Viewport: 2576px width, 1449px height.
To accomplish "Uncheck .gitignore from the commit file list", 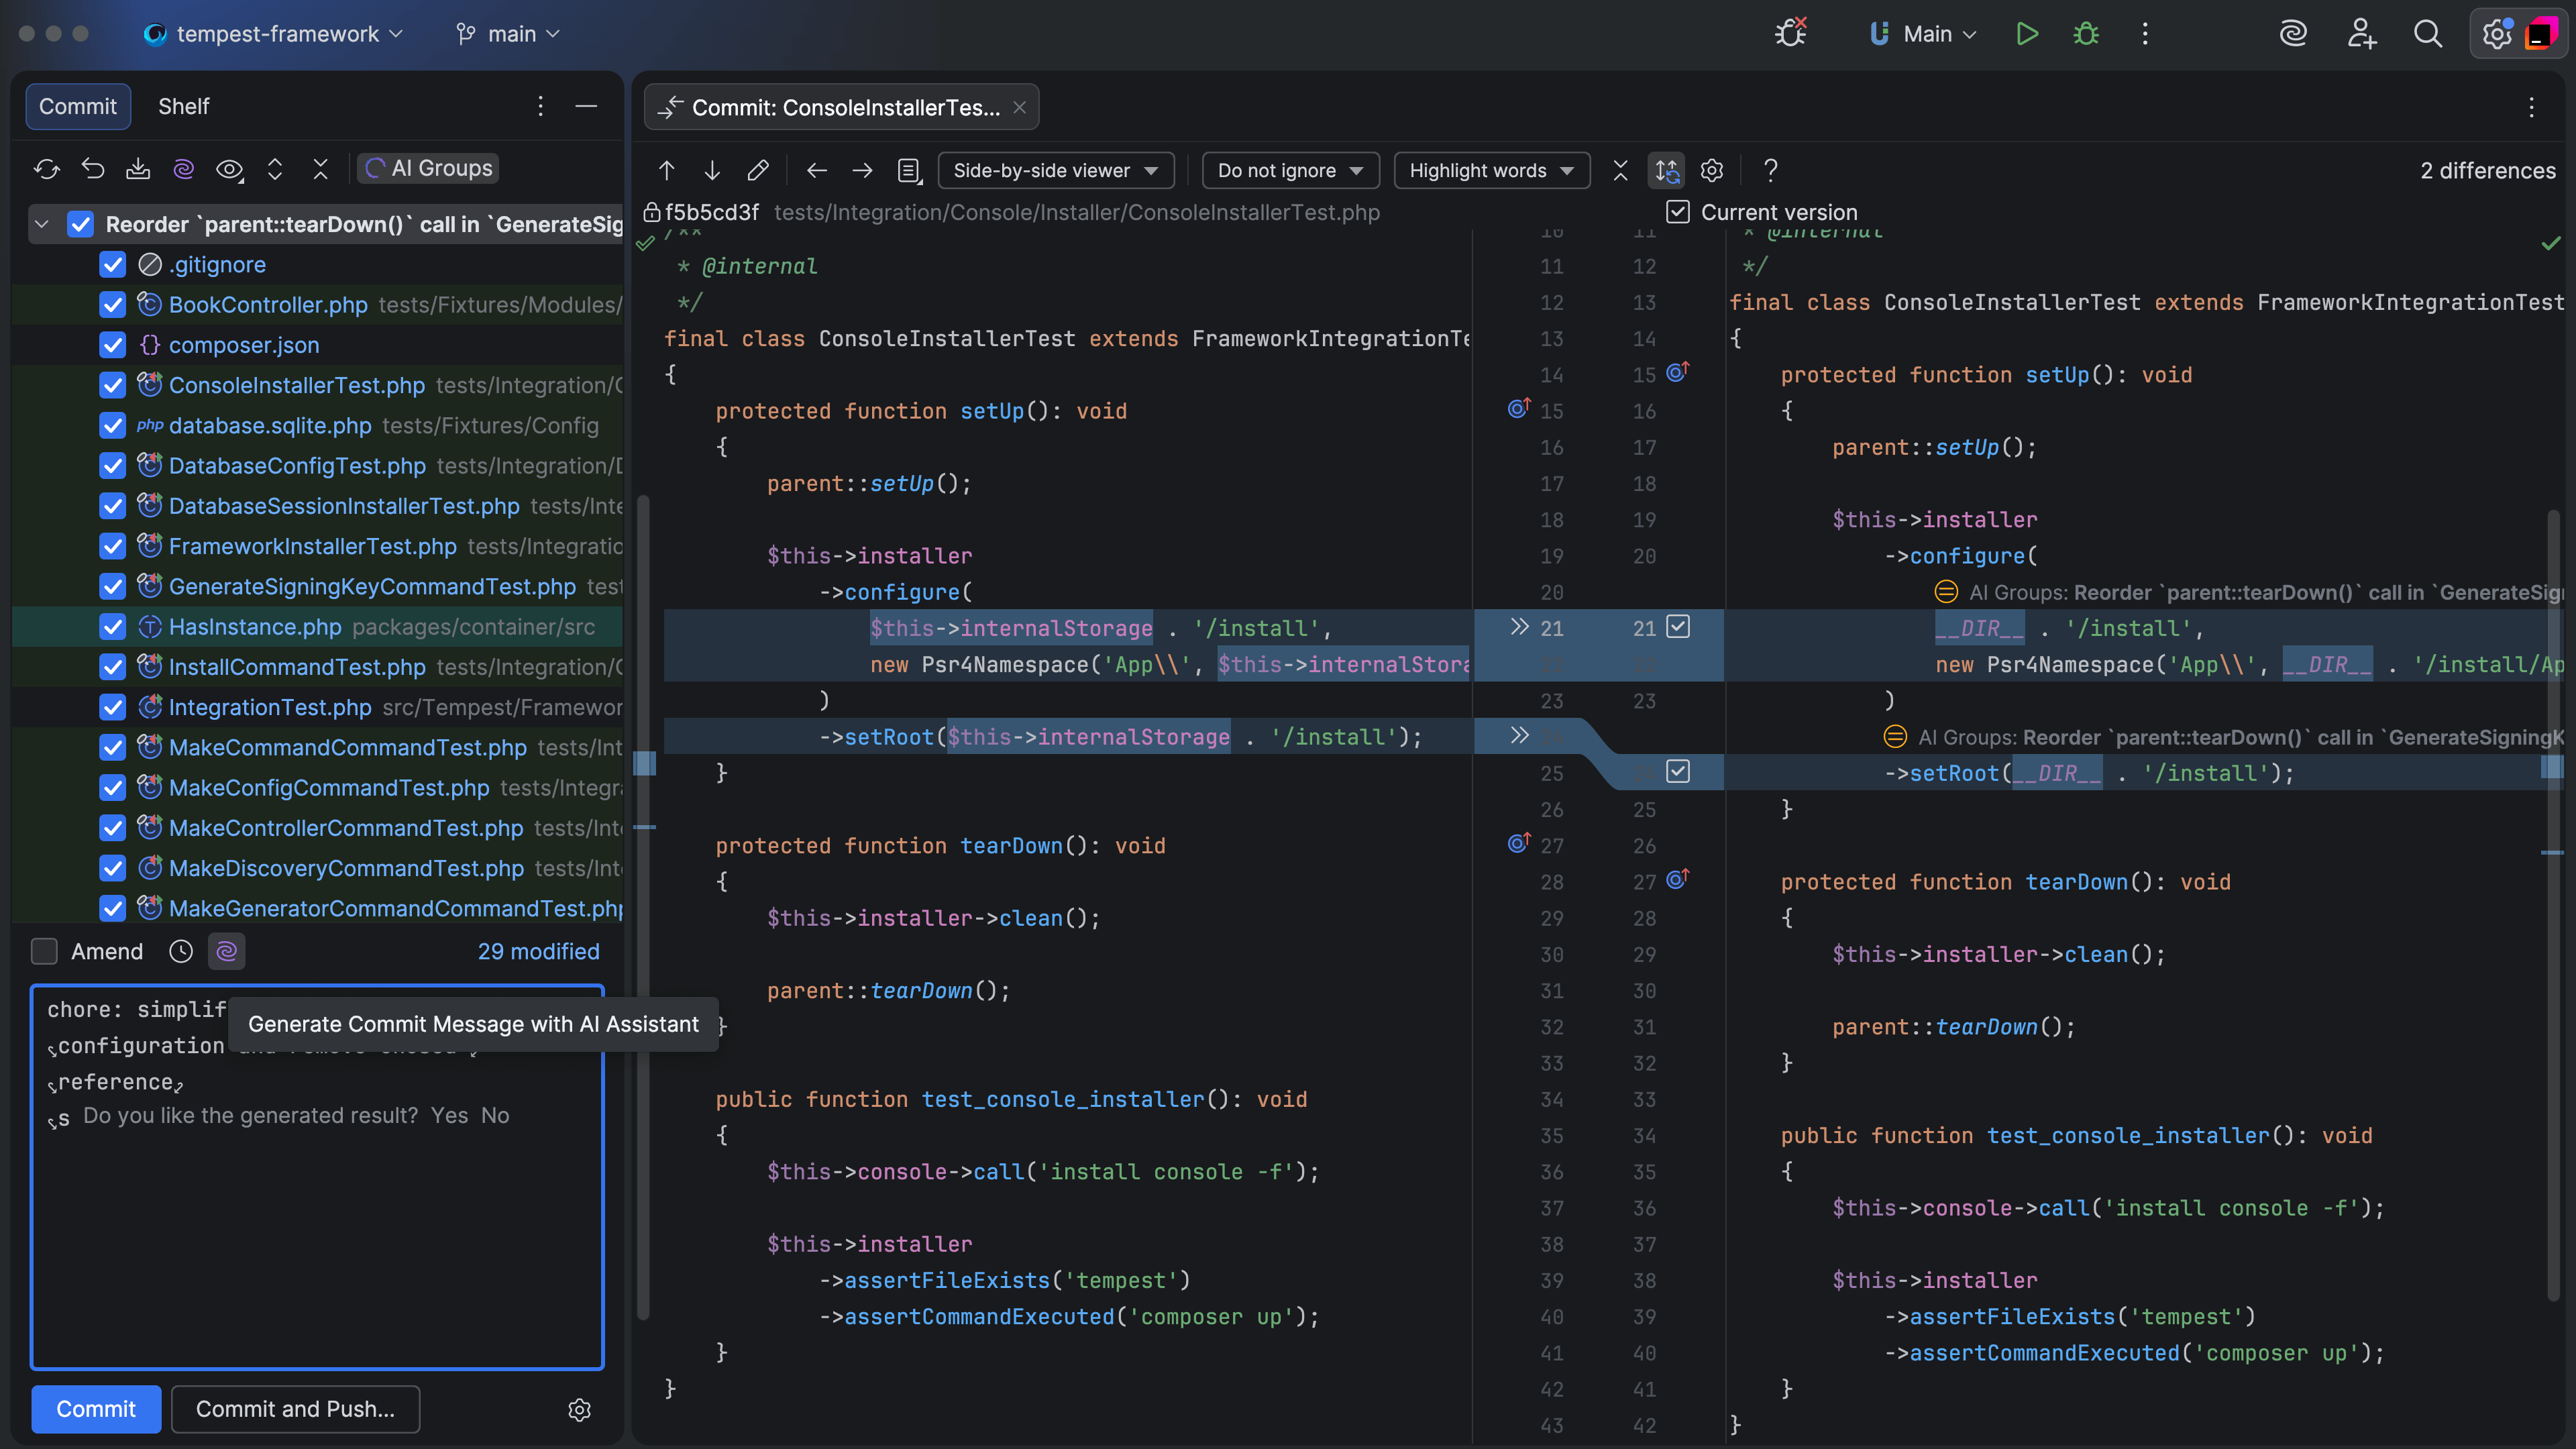I will click(x=111, y=264).
